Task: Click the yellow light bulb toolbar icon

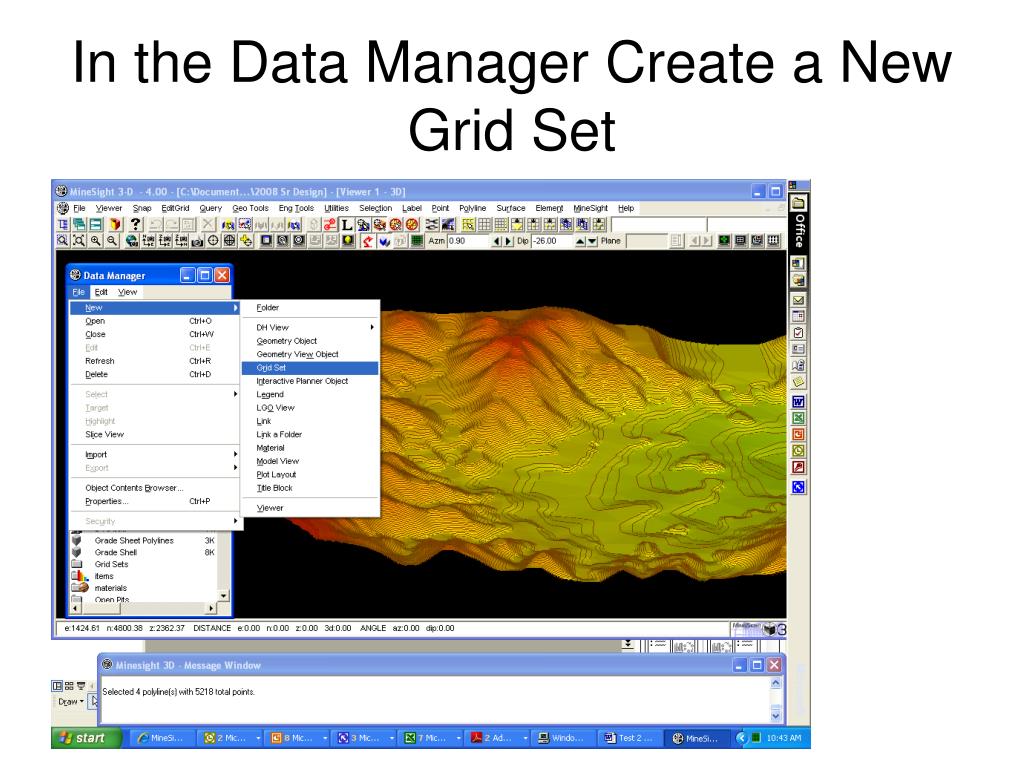Action: click(346, 241)
